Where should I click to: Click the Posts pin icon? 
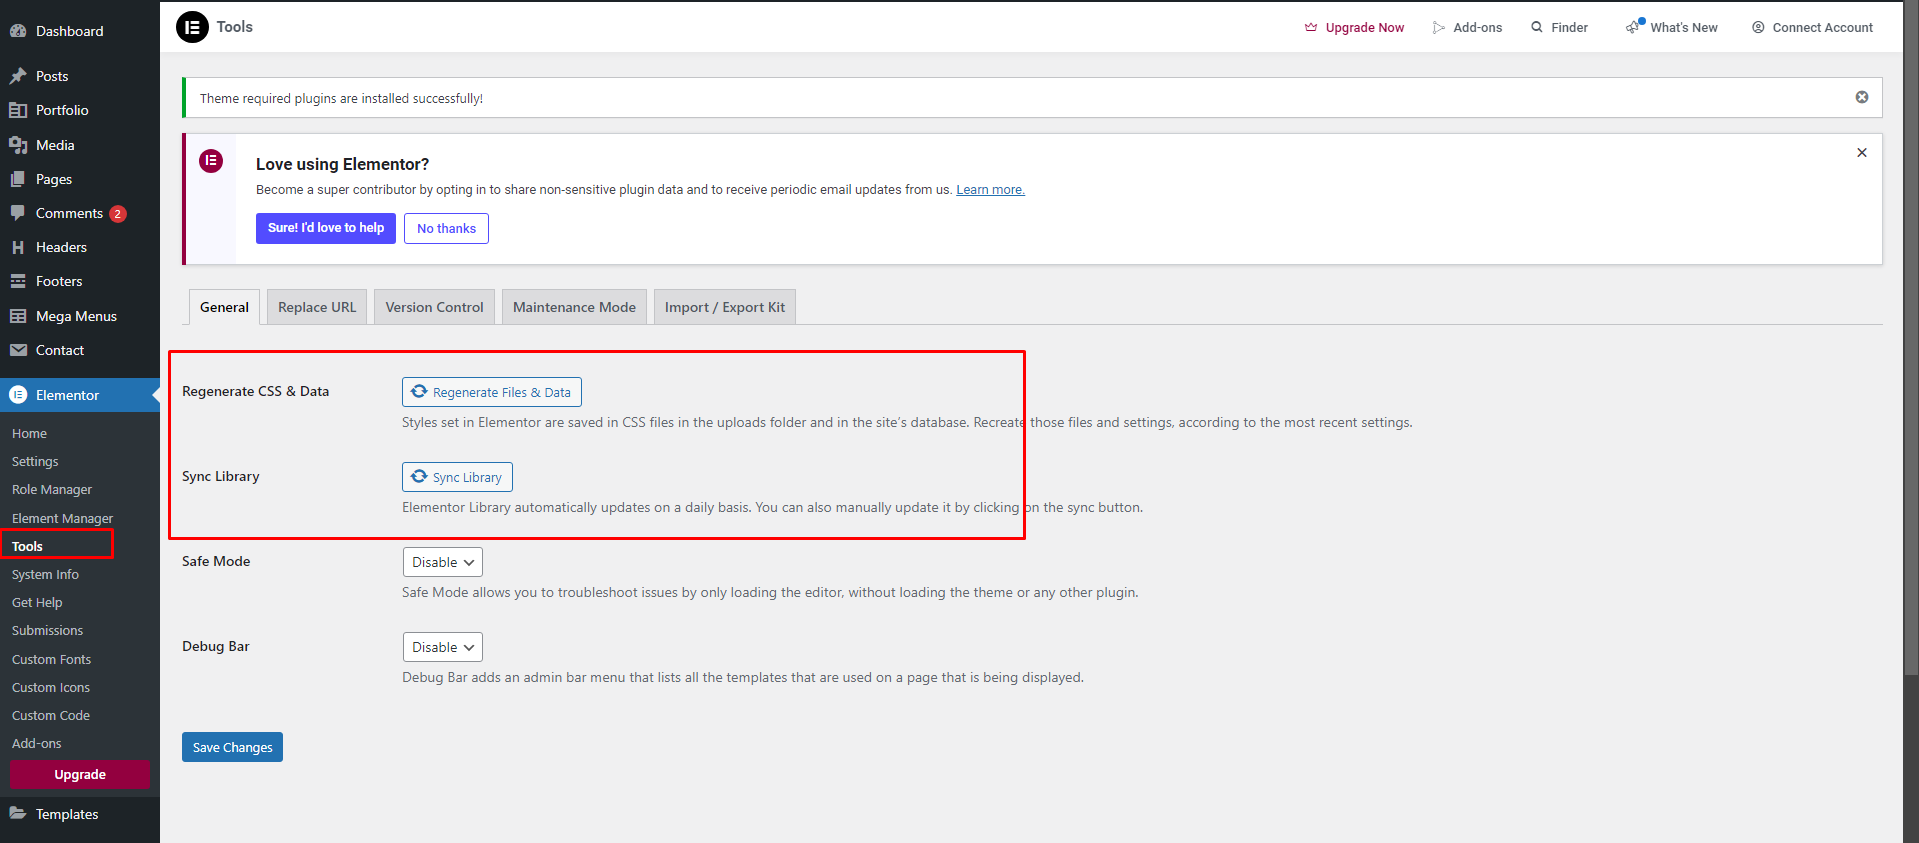tap(18, 76)
